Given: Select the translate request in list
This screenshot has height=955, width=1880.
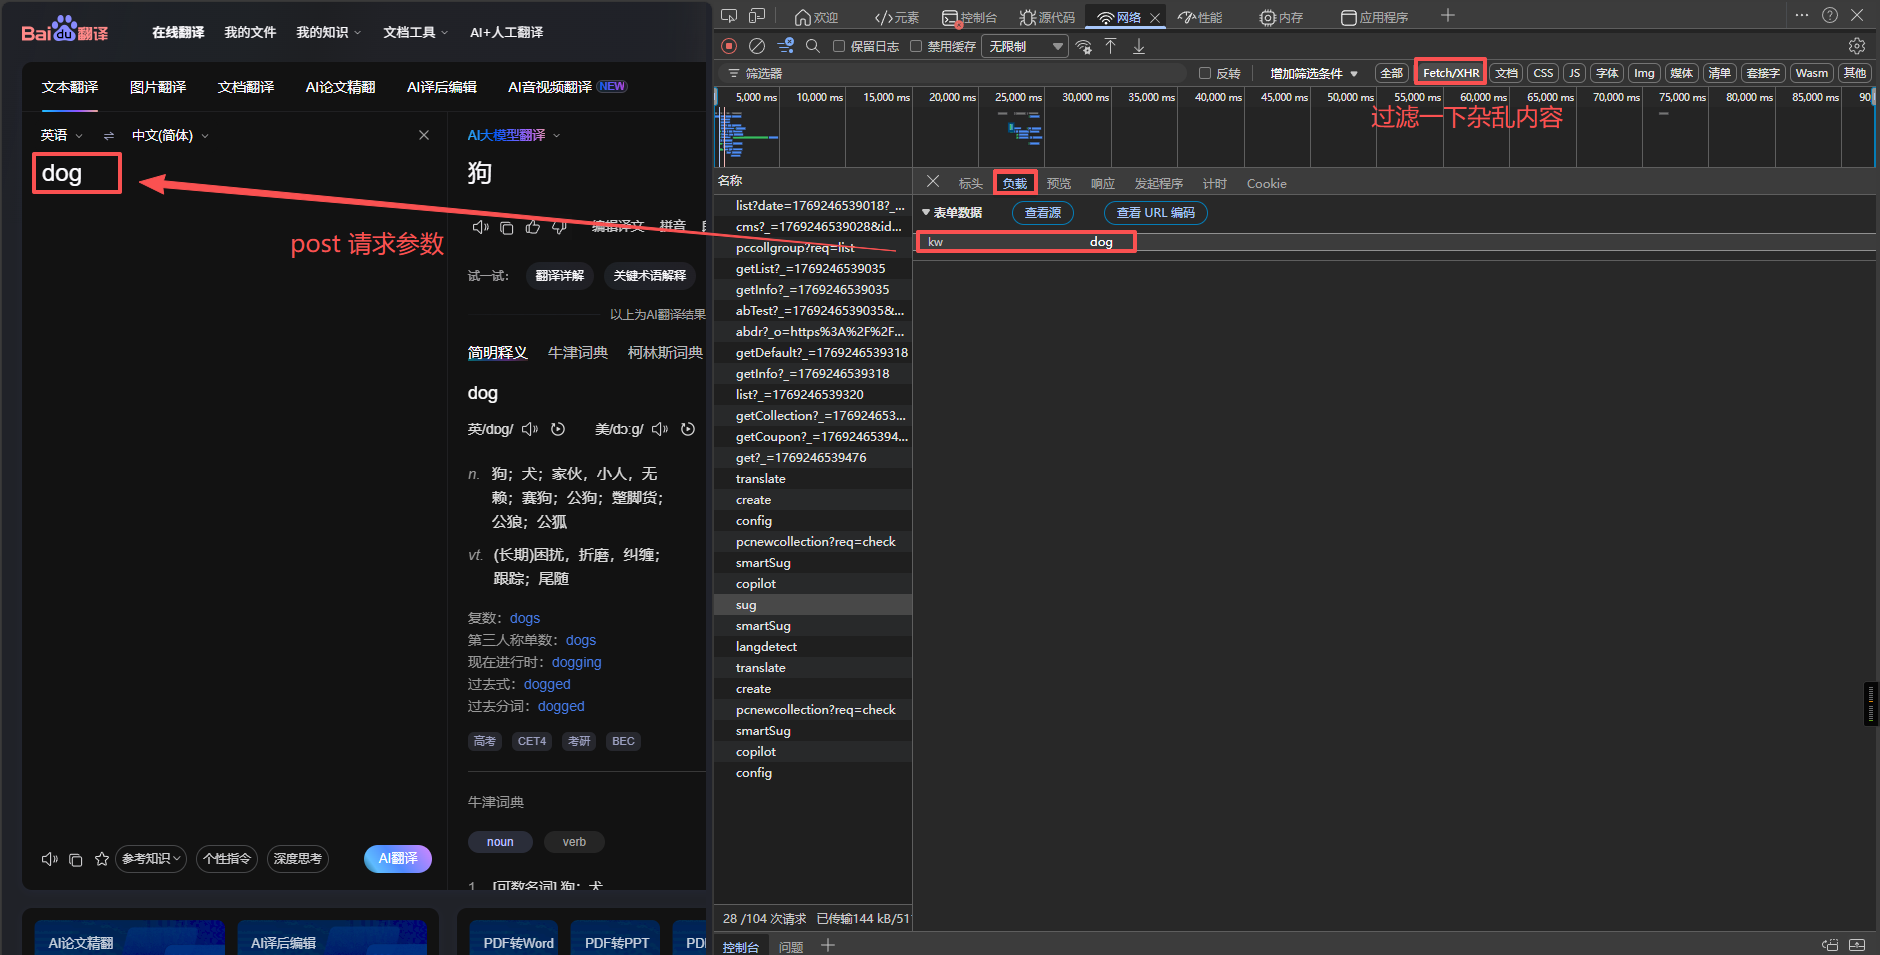Looking at the screenshot, I should coord(761,479).
